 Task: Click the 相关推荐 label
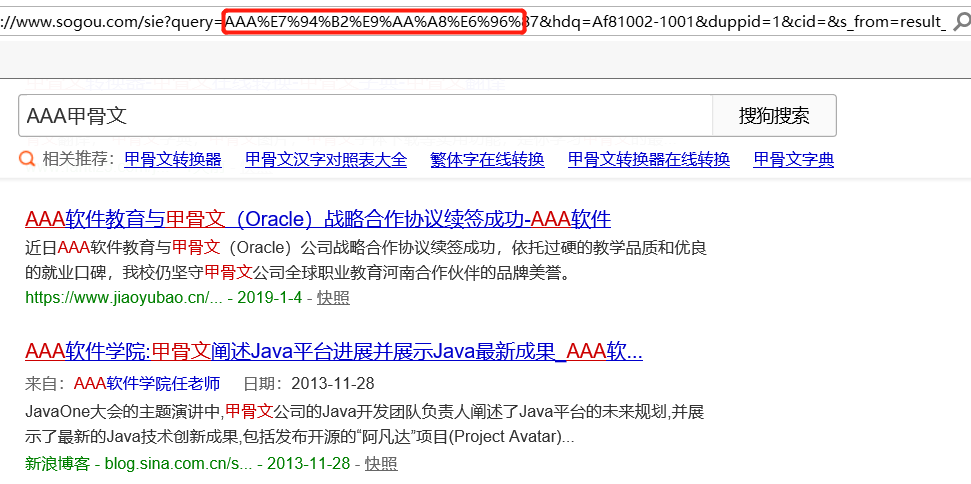(x=78, y=160)
